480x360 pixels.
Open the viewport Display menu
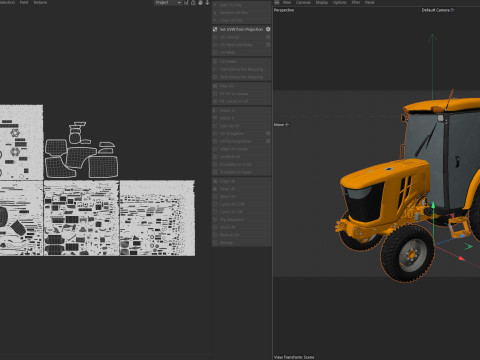pyautogui.click(x=322, y=2)
